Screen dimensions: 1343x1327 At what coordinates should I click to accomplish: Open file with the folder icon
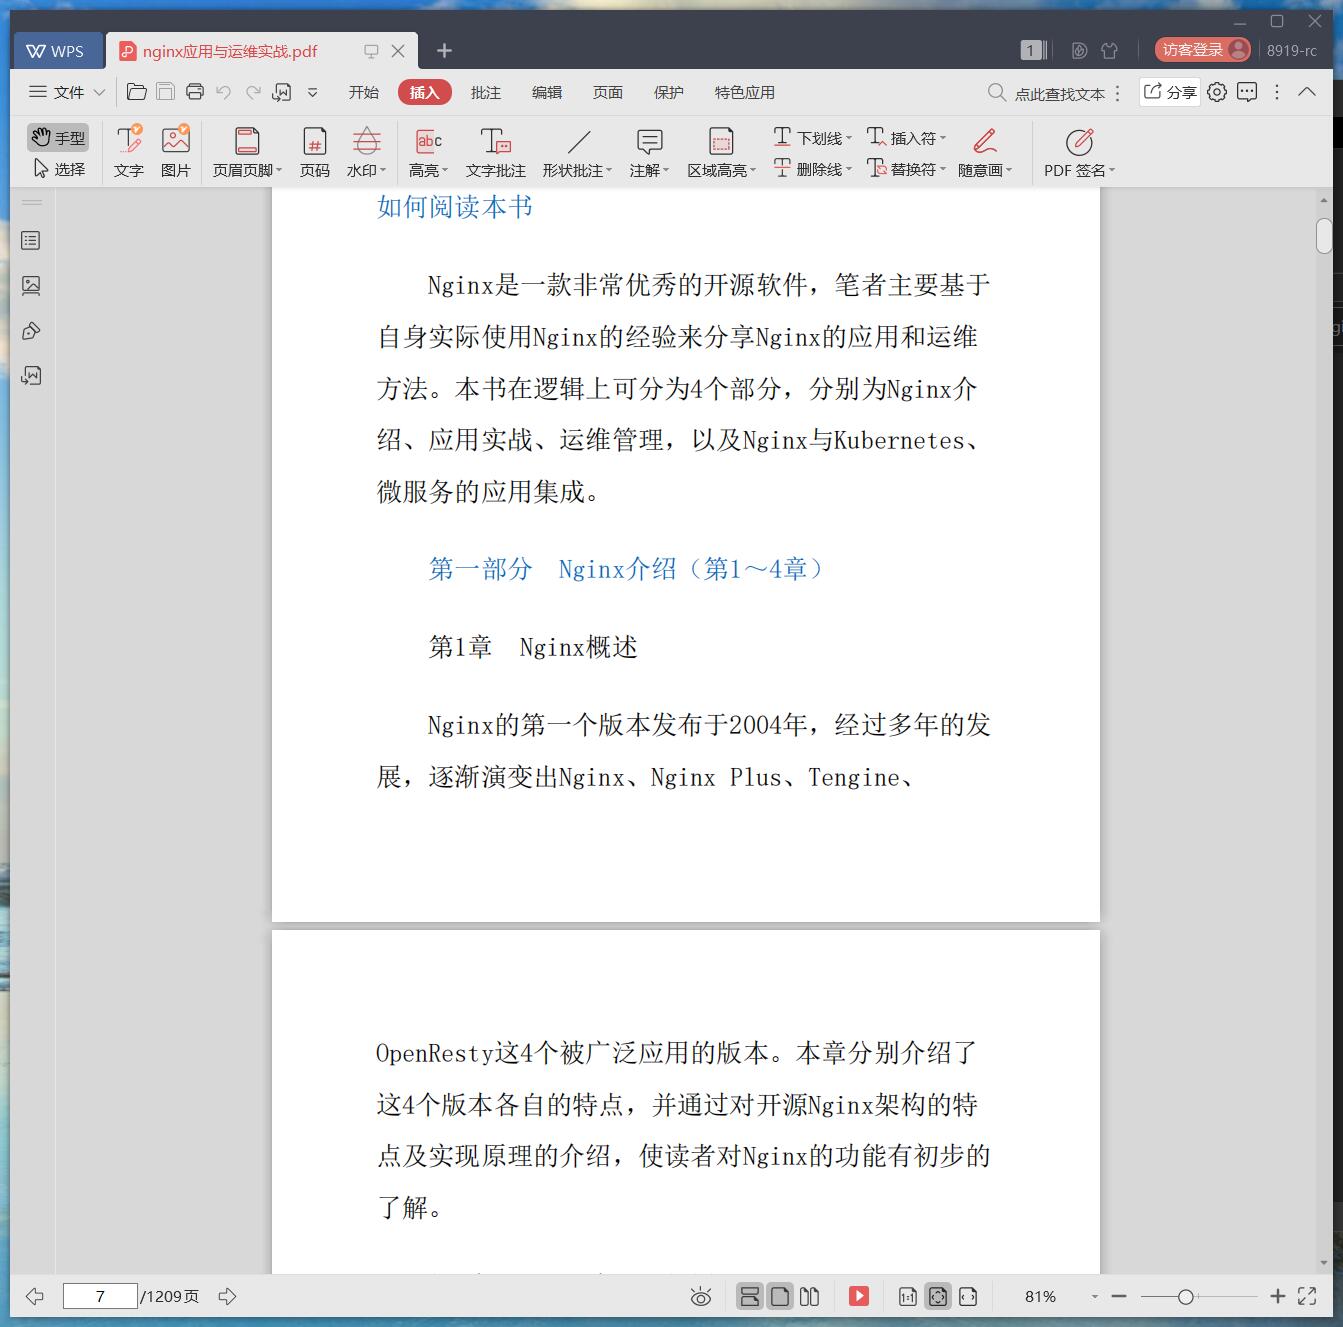click(x=137, y=92)
